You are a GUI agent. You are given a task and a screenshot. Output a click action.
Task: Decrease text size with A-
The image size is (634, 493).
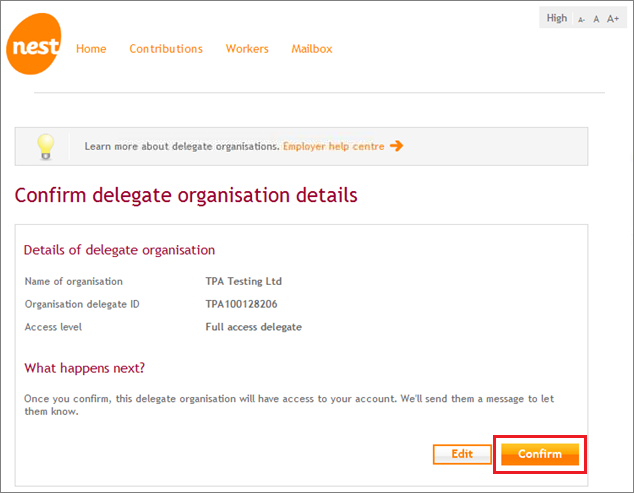point(581,19)
